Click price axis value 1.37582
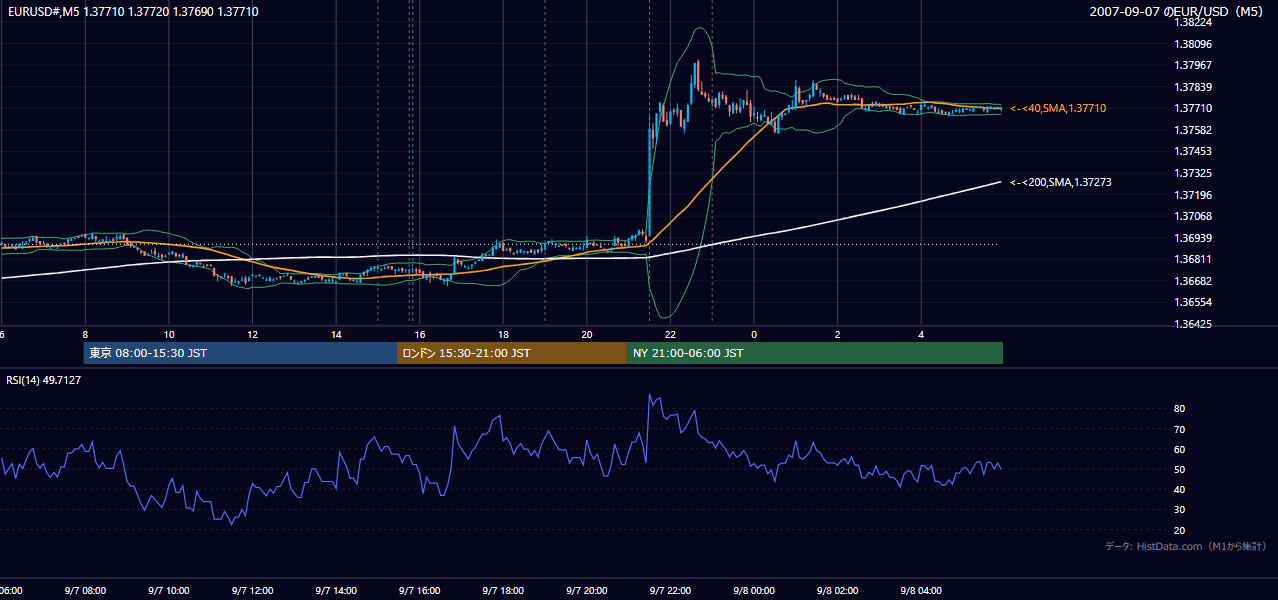The width and height of the screenshot is (1278, 600). pos(1193,130)
